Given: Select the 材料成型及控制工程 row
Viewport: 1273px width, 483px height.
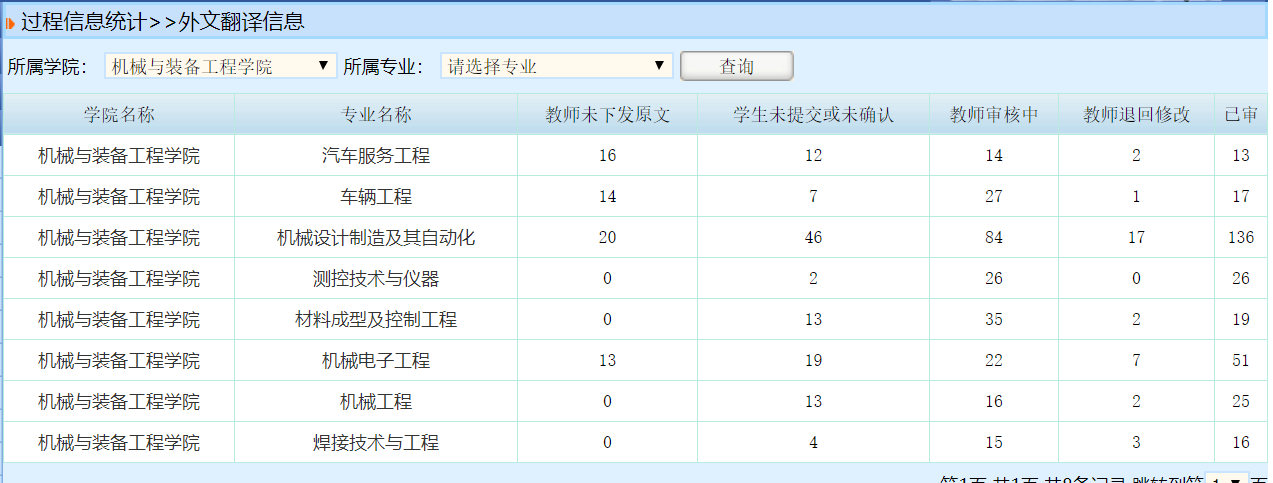Looking at the screenshot, I should (x=376, y=320).
